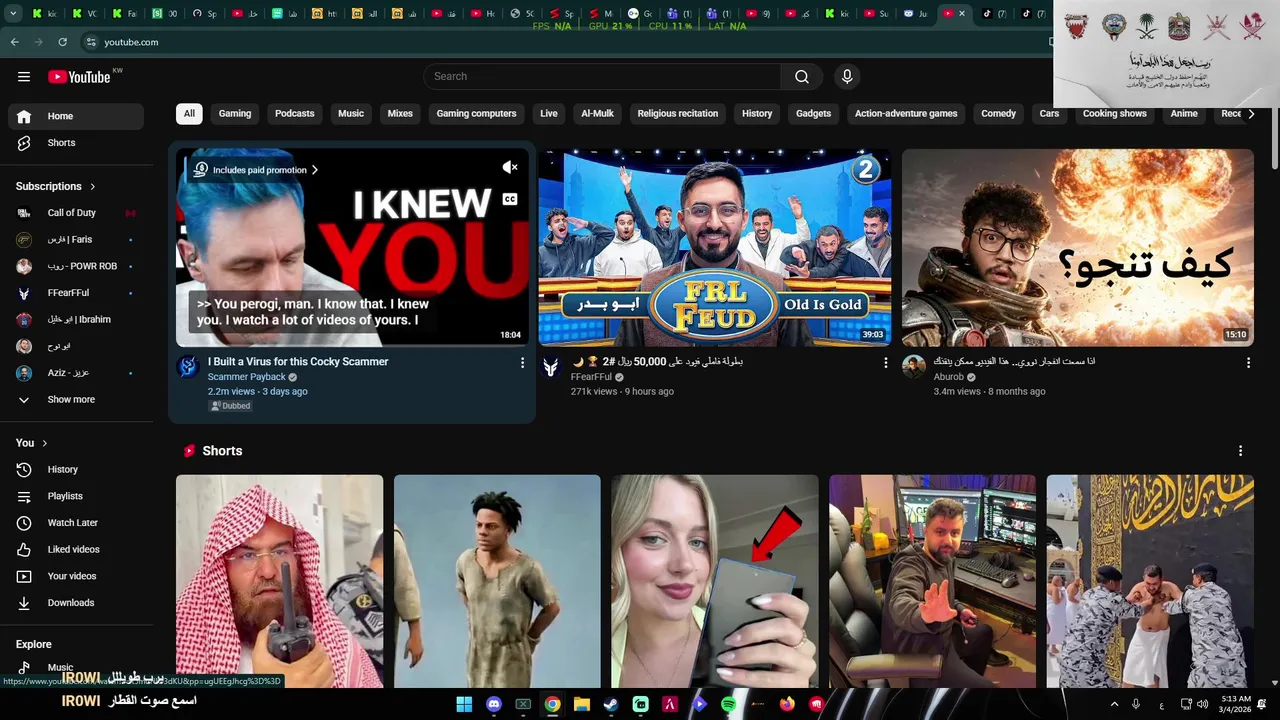Open the Call of Duty subscription
1280x720 pixels.
[76, 213]
